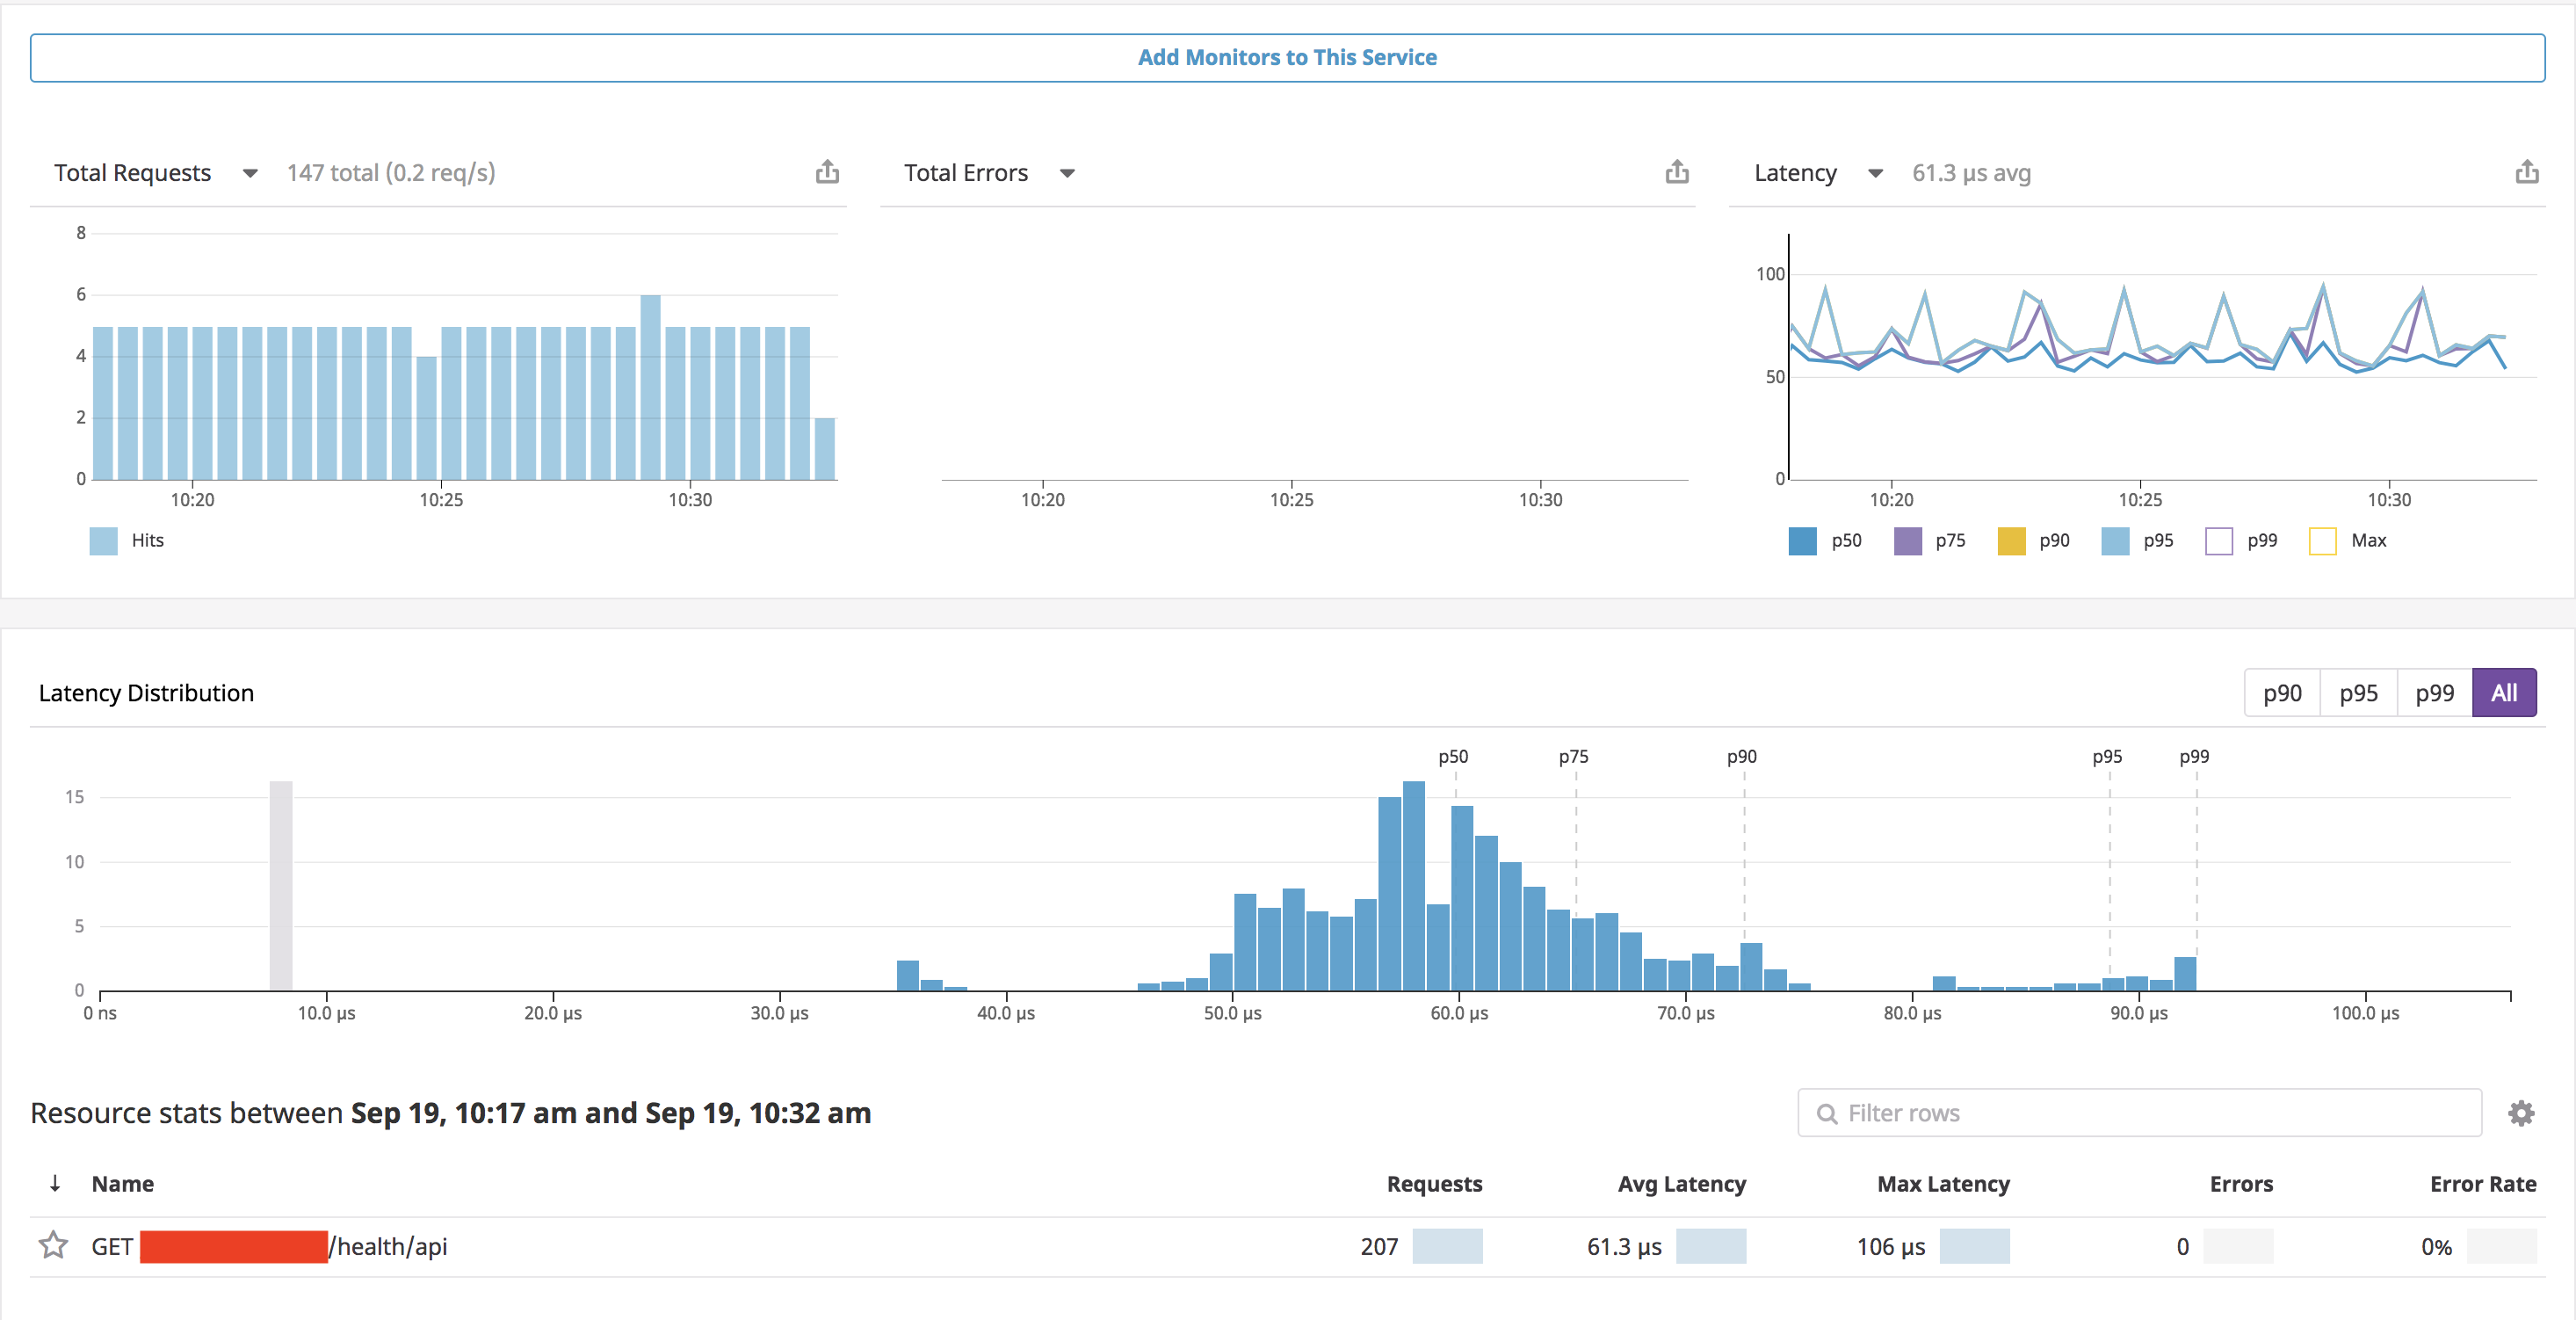Open the resource table settings gear
Screen dimensions: 2576x1320
[x=2521, y=1113]
